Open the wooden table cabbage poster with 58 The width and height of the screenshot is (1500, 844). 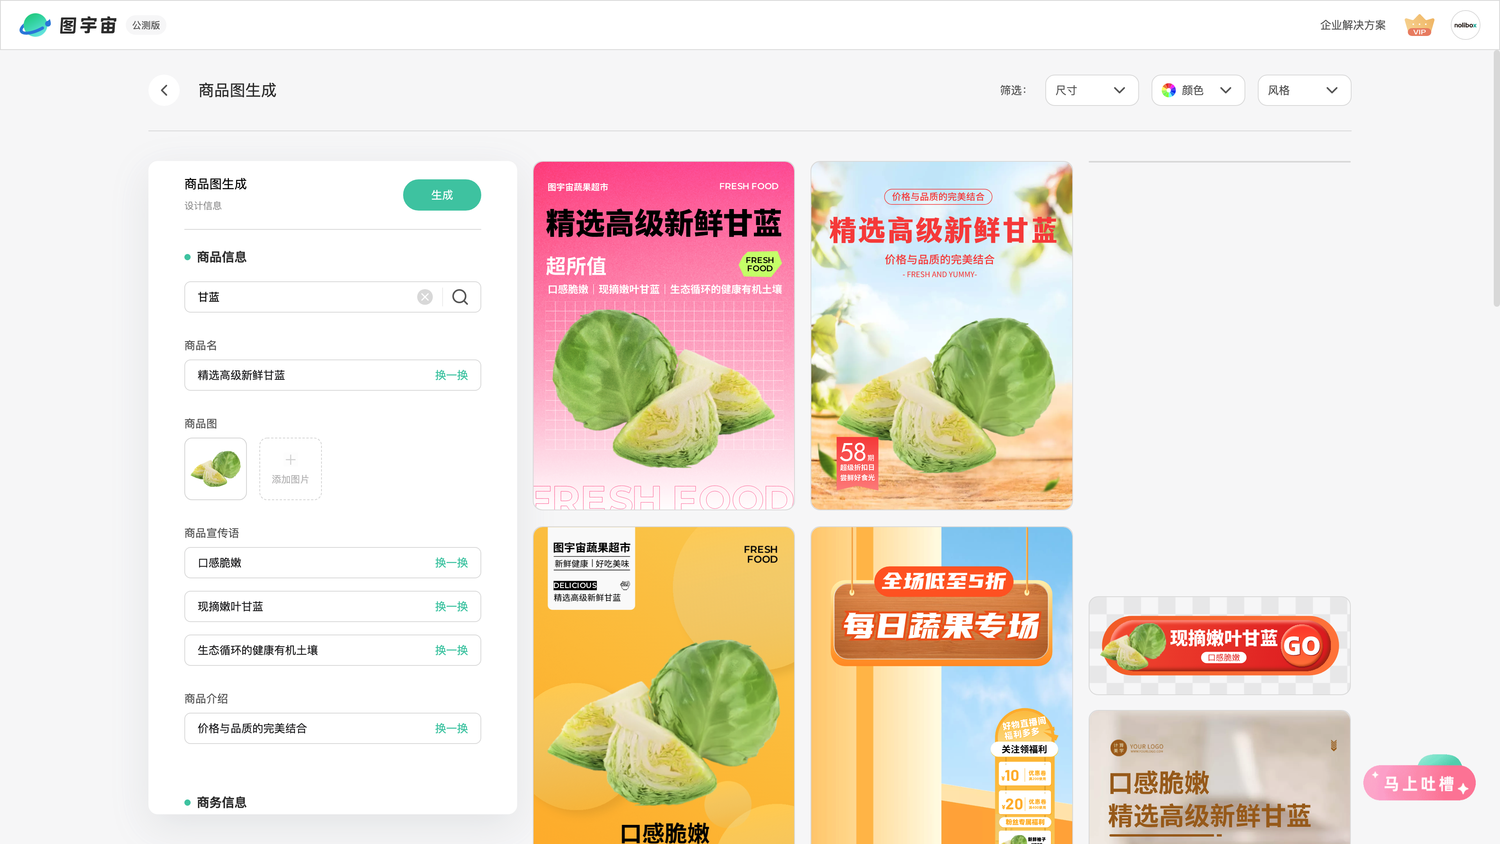(941, 336)
